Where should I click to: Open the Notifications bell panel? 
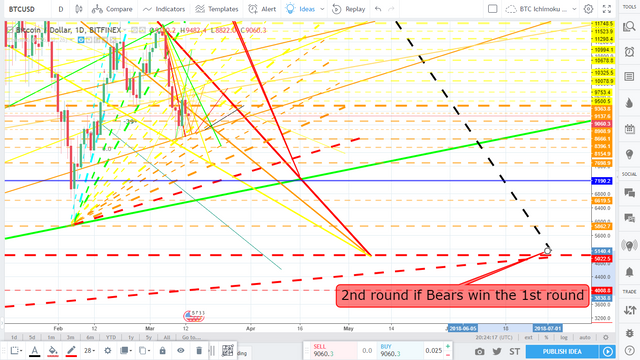tap(629, 272)
